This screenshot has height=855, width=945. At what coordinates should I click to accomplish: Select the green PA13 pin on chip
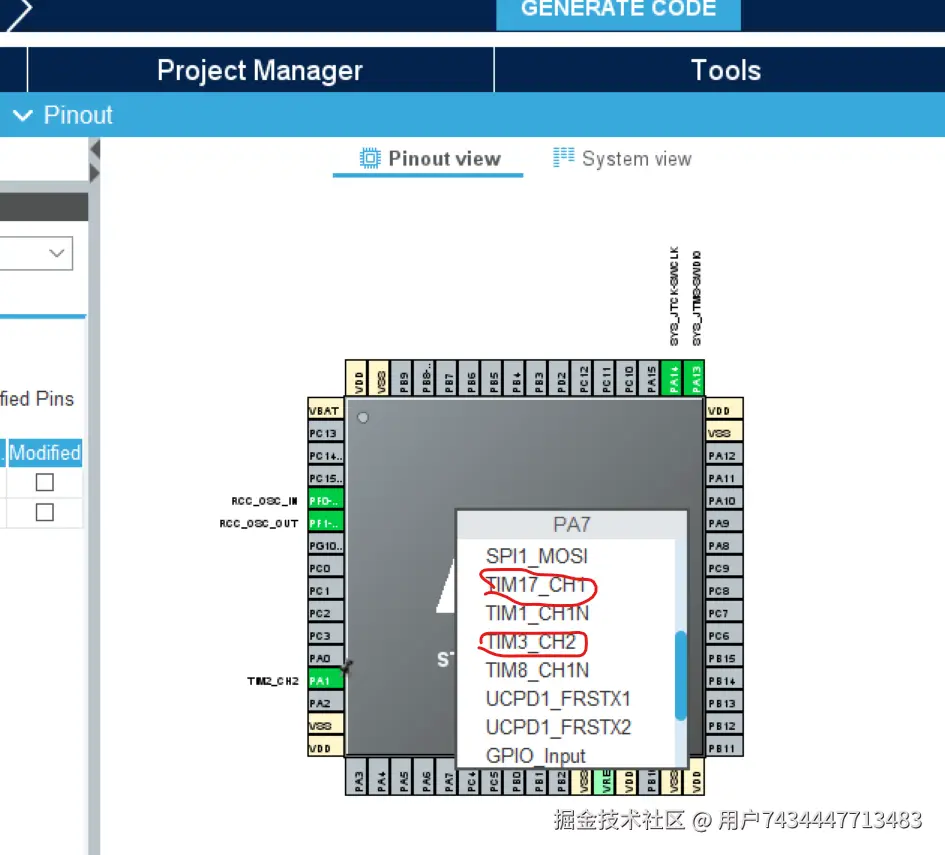point(695,378)
